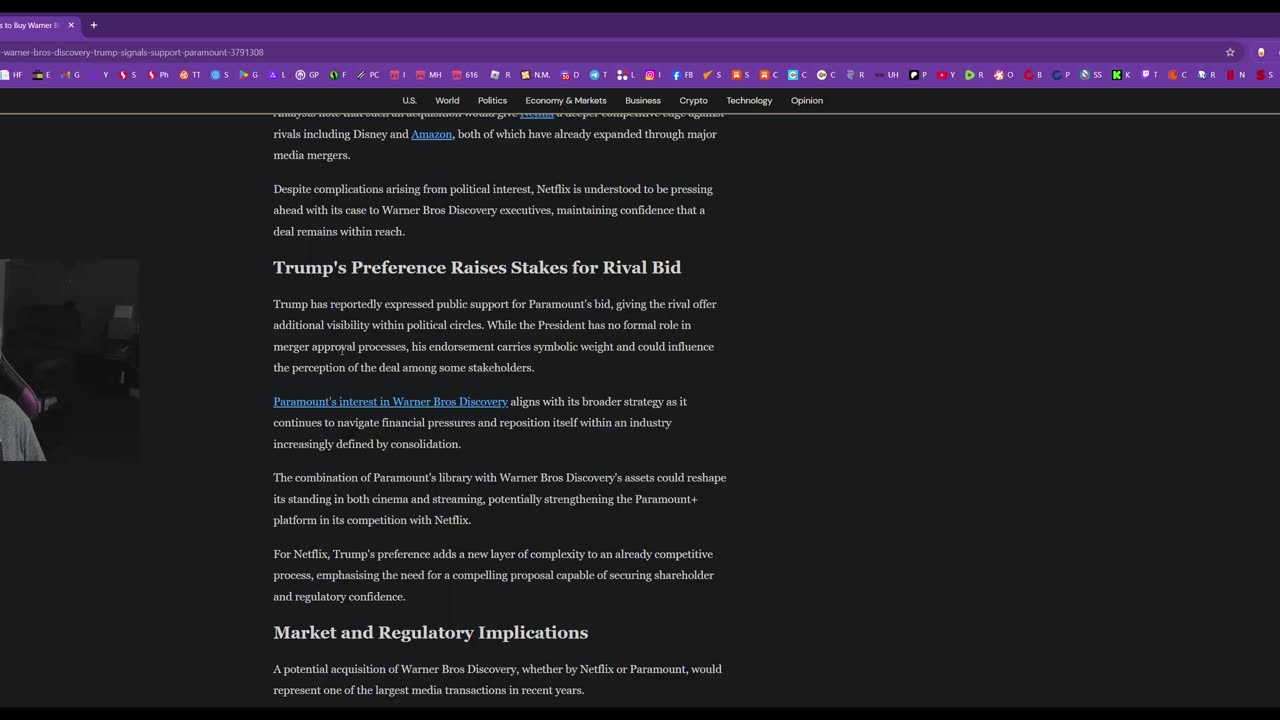
Task: Open the MH bookmark
Action: coord(429,75)
